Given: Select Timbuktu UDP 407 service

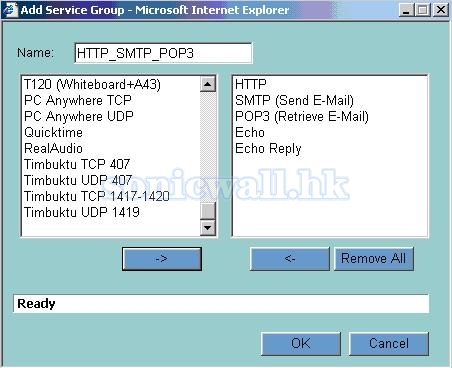Looking at the screenshot, I should (x=78, y=180).
